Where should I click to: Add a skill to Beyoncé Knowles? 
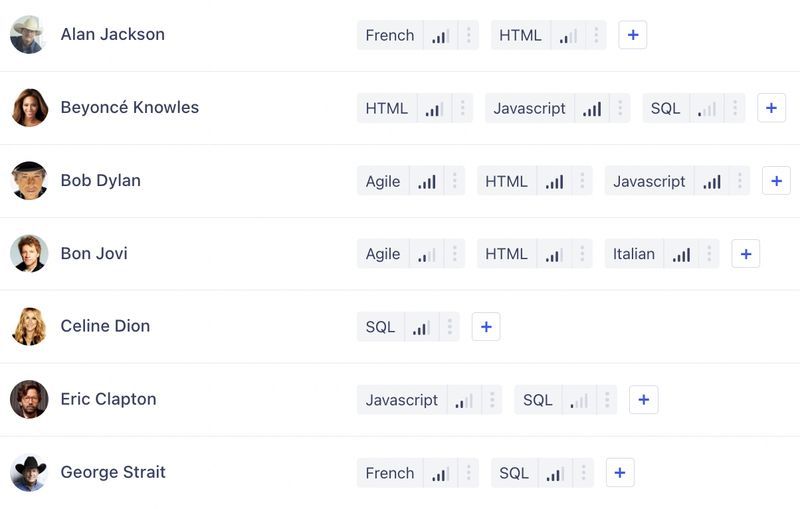(771, 108)
